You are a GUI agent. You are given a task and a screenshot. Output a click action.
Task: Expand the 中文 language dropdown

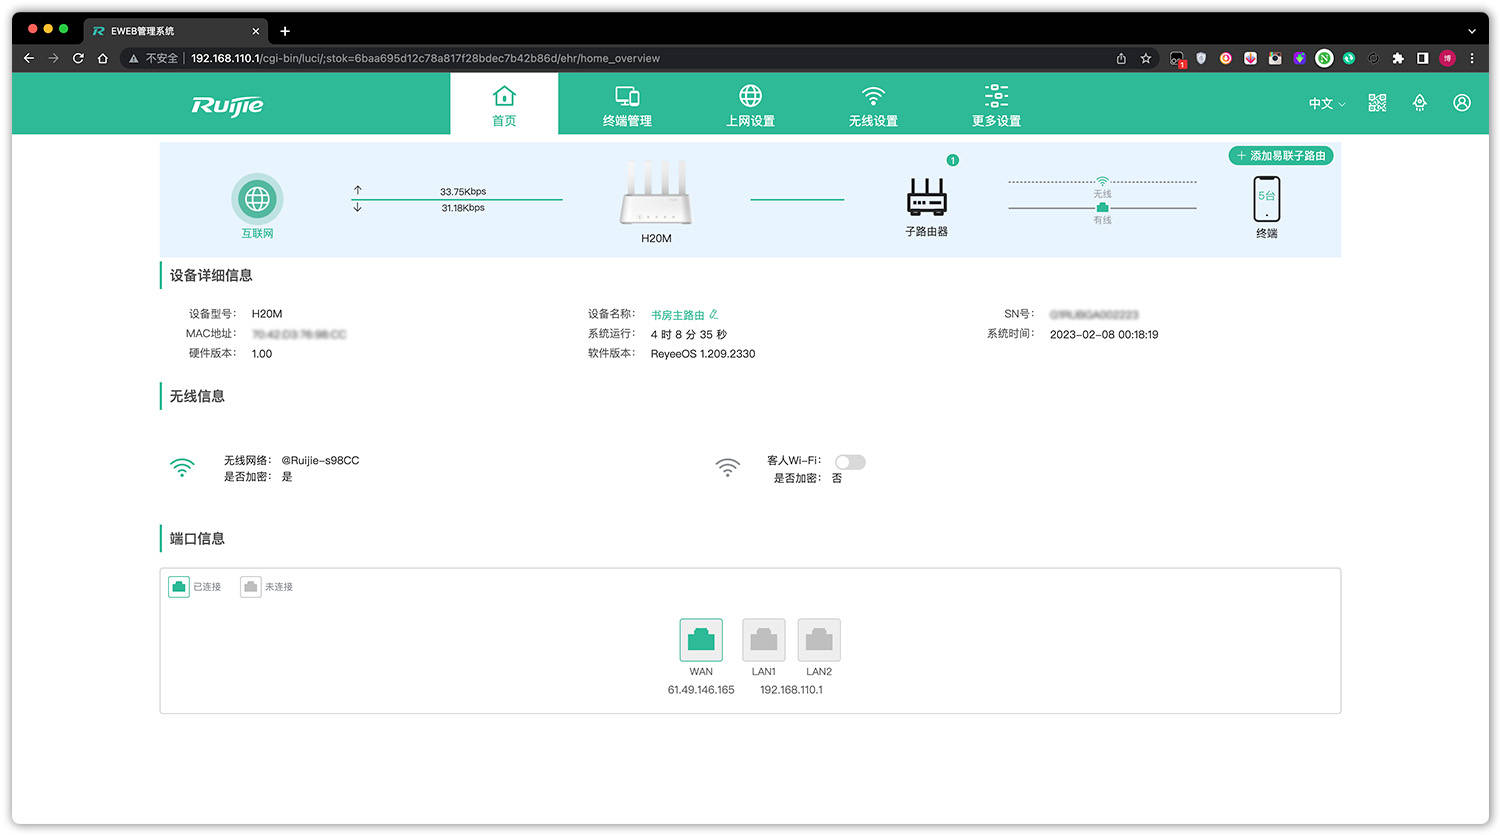point(1327,103)
